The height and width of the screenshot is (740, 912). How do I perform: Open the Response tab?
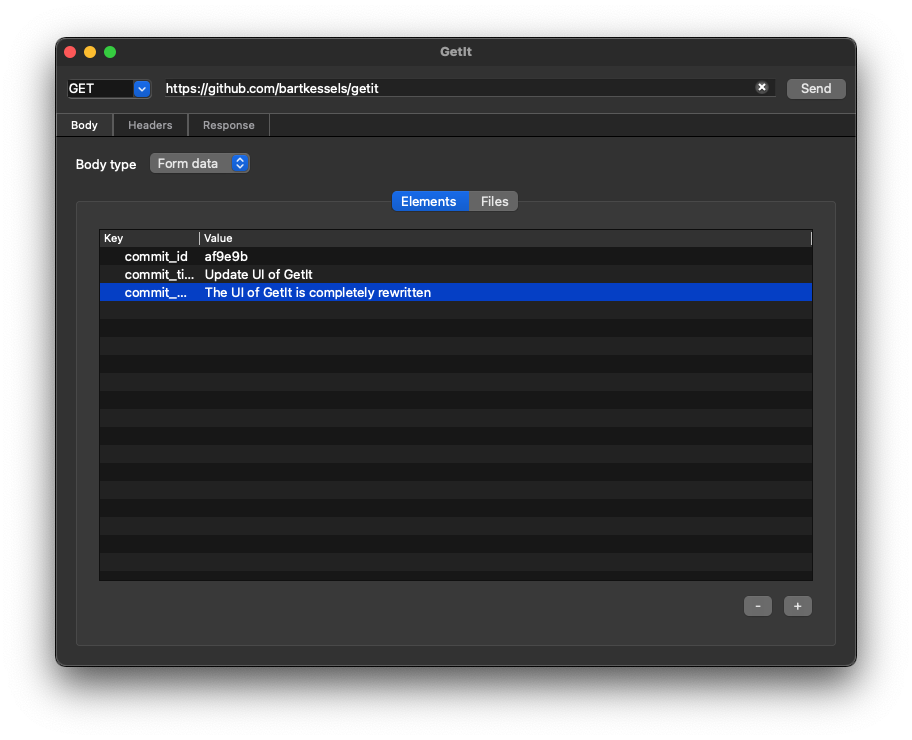[229, 125]
